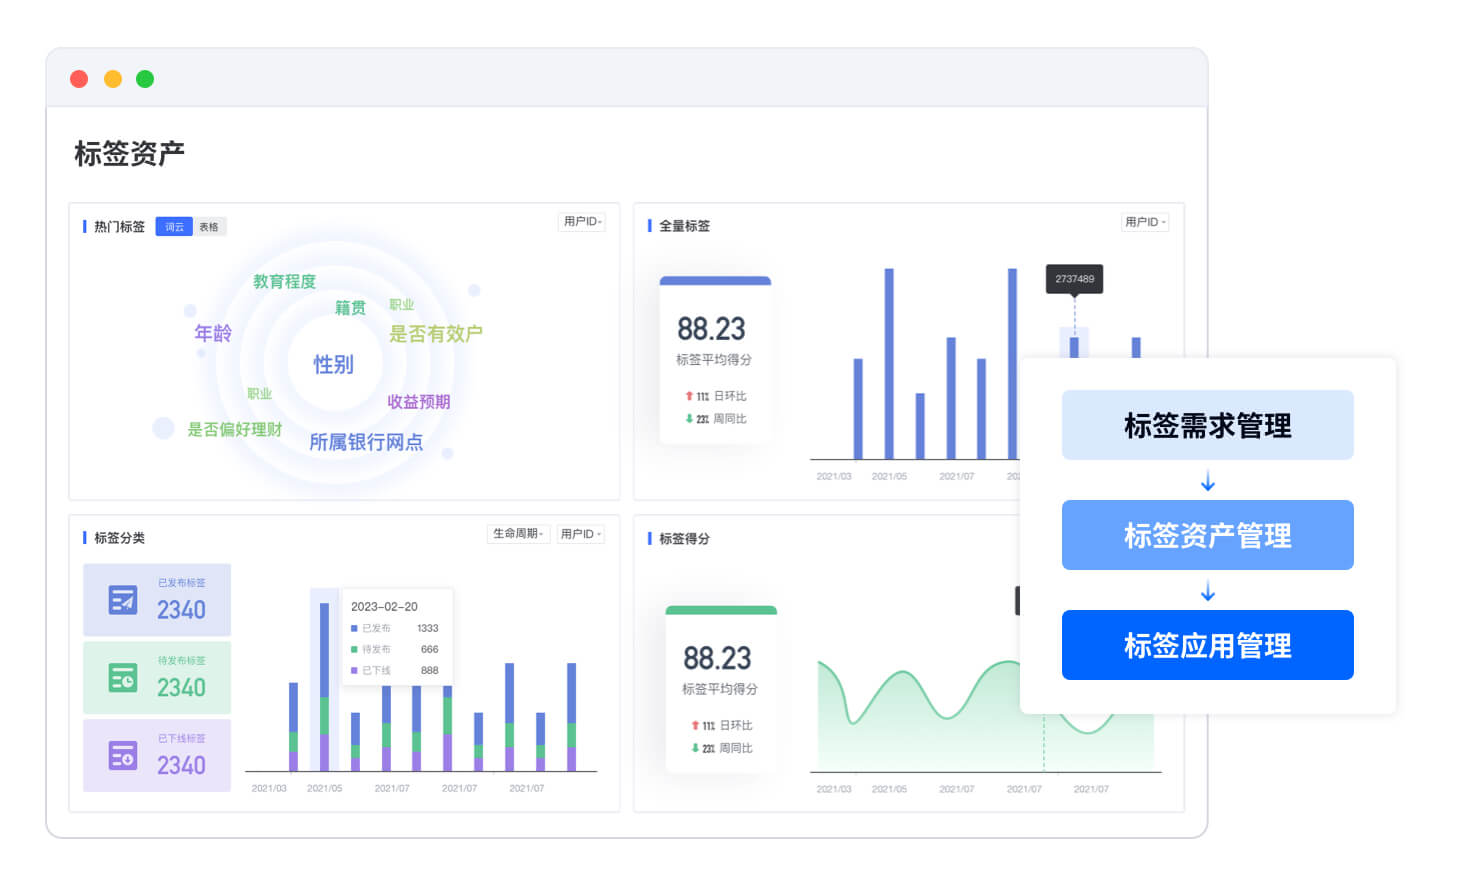
Task: Click the pending-publish tags clock icon
Action: 122,678
